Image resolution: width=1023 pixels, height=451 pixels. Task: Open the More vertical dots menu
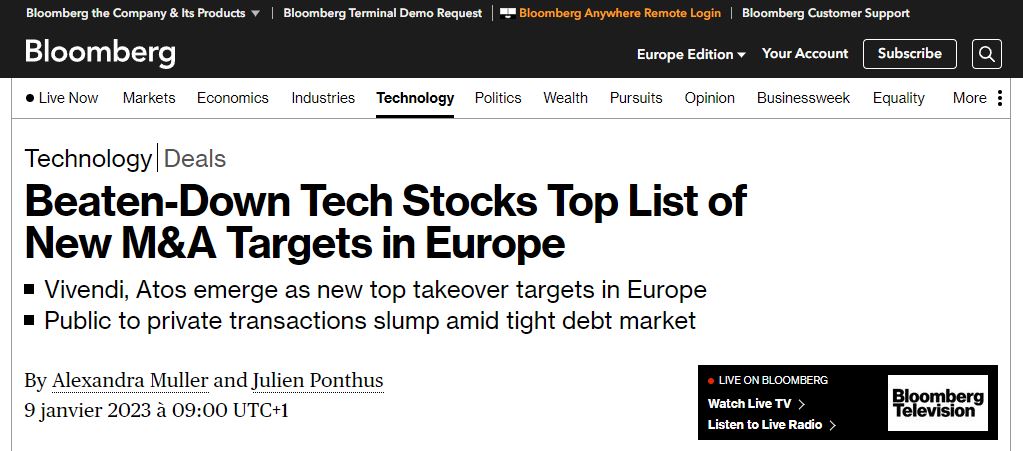pyautogui.click(x=1000, y=98)
